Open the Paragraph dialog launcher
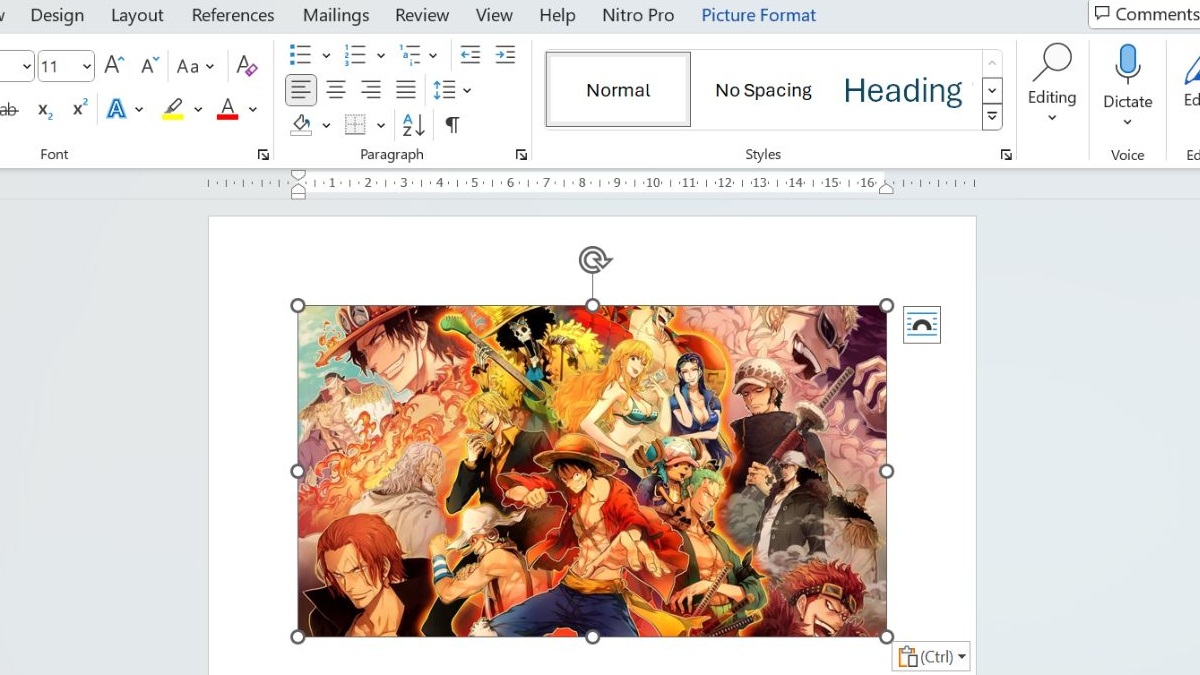This screenshot has height=675, width=1200. point(521,155)
